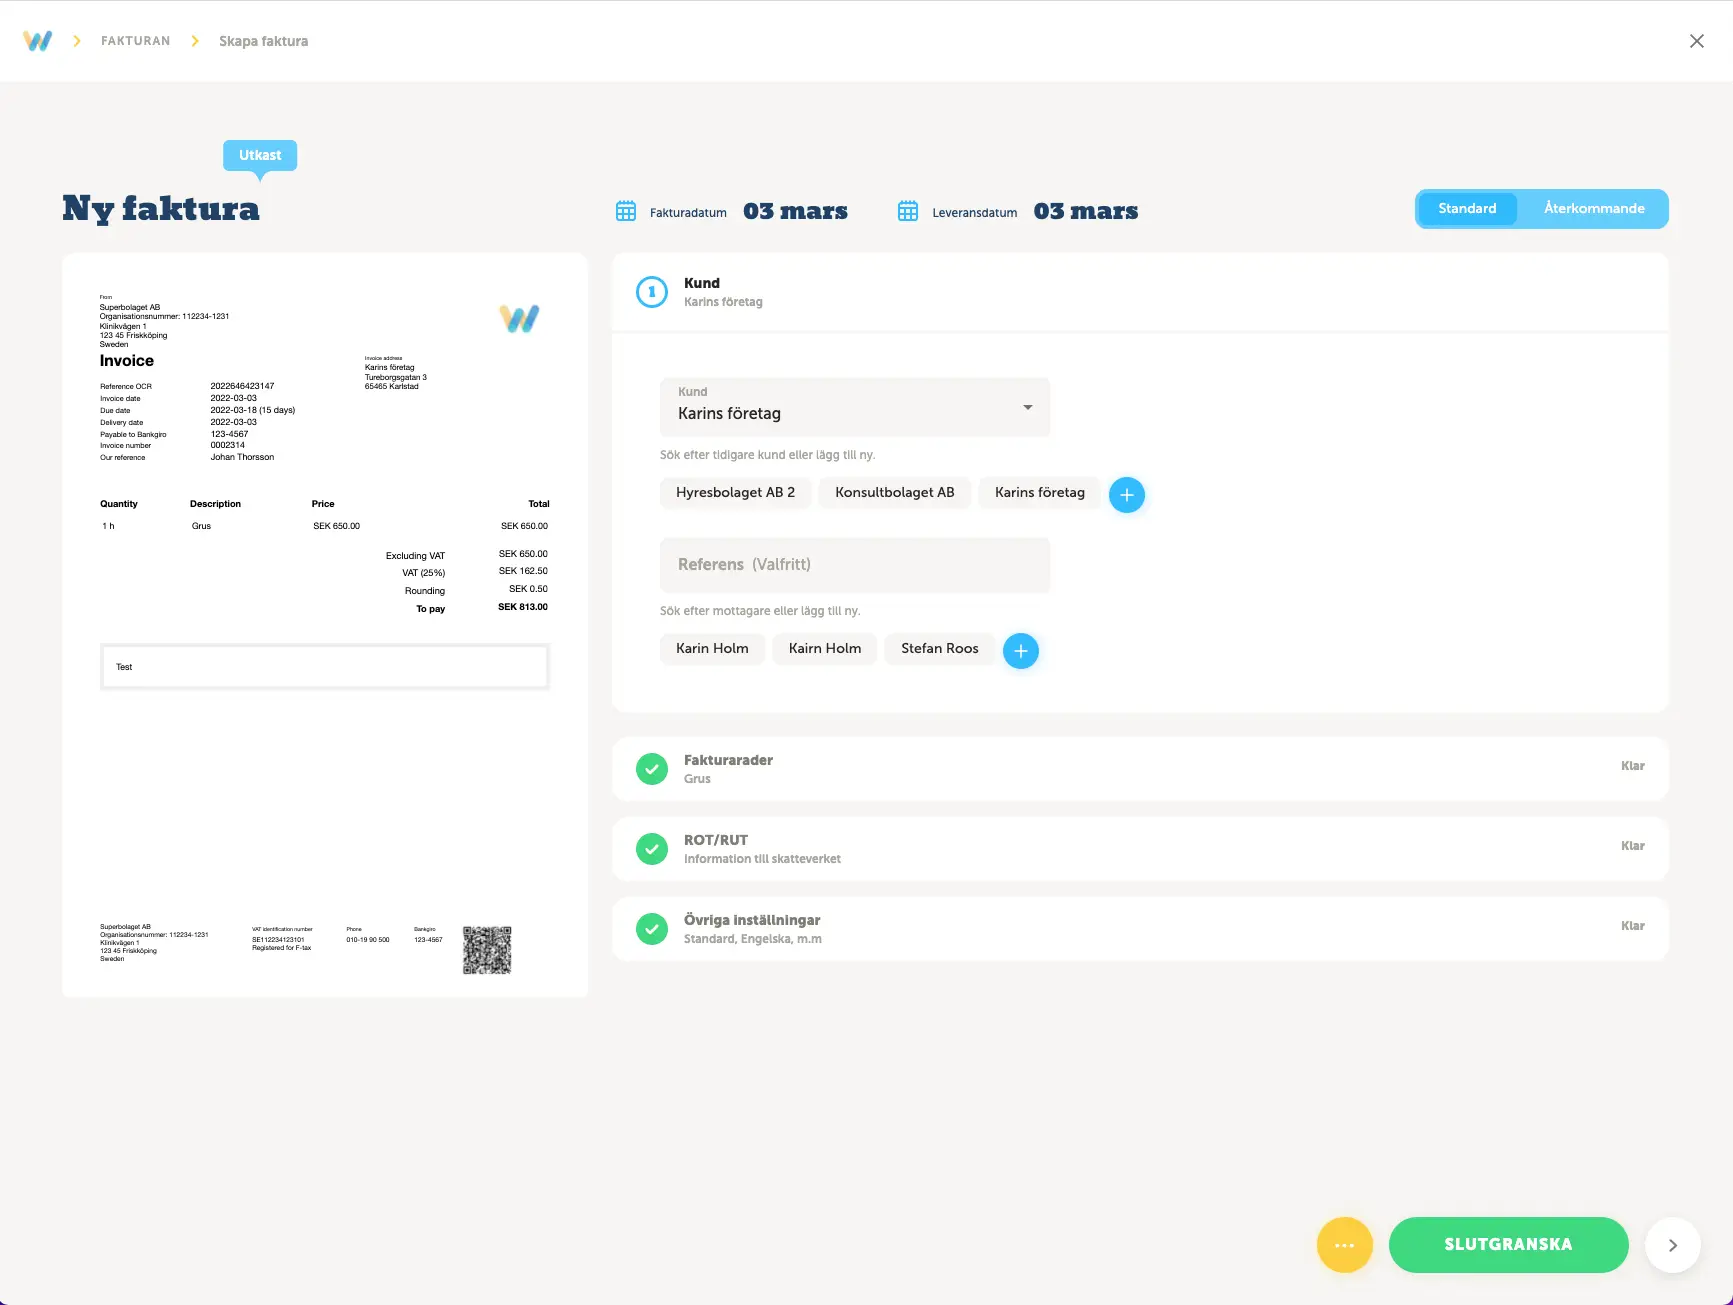1733x1305 pixels.
Task: Click the QR code on the invoice preview
Action: (x=487, y=950)
